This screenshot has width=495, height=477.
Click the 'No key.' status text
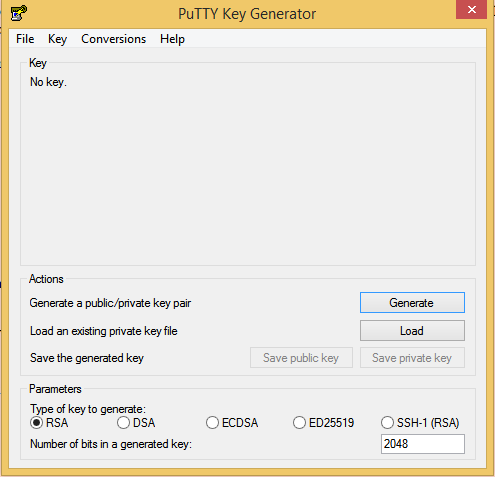point(48,82)
